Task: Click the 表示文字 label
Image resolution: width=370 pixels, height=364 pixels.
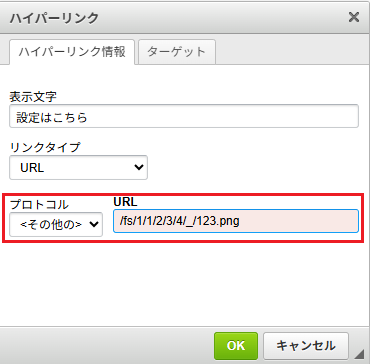Action: [x=33, y=97]
